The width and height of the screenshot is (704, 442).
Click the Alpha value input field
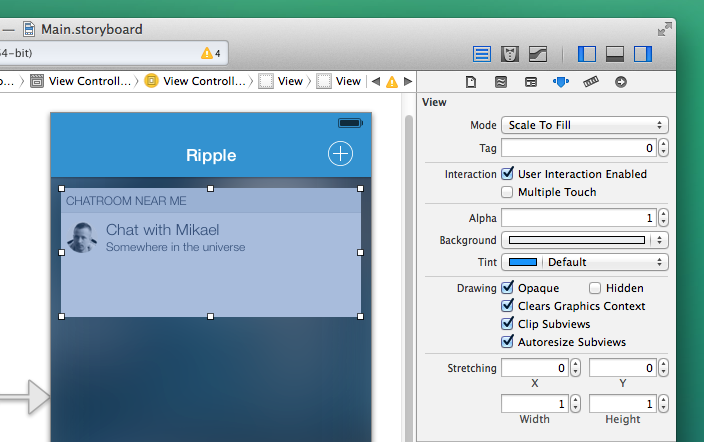(578, 218)
